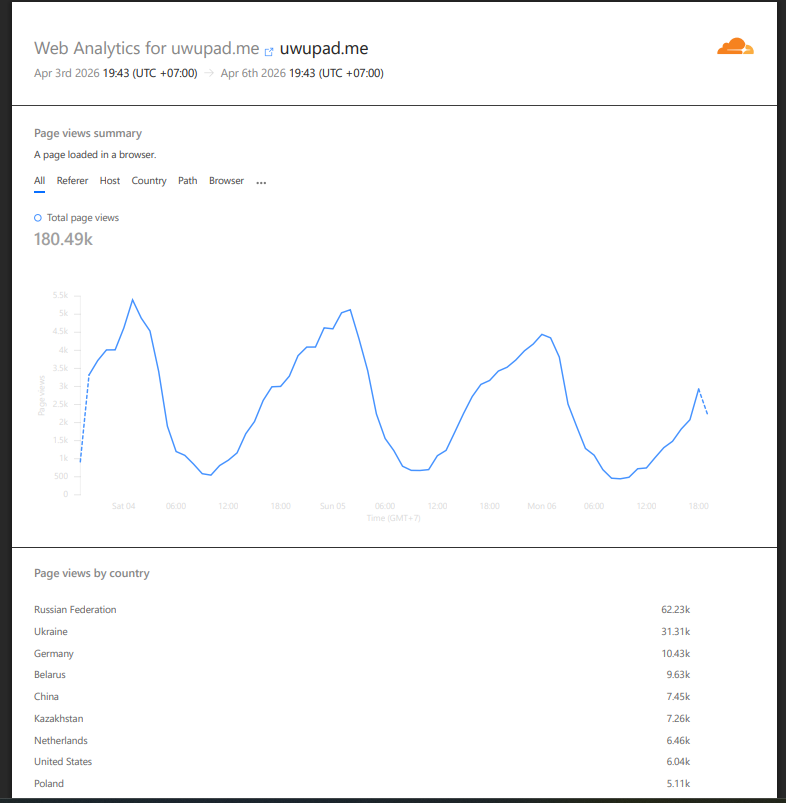Open the more filters ellipsis menu
Image resolution: width=786 pixels, height=803 pixels.
pyautogui.click(x=261, y=182)
